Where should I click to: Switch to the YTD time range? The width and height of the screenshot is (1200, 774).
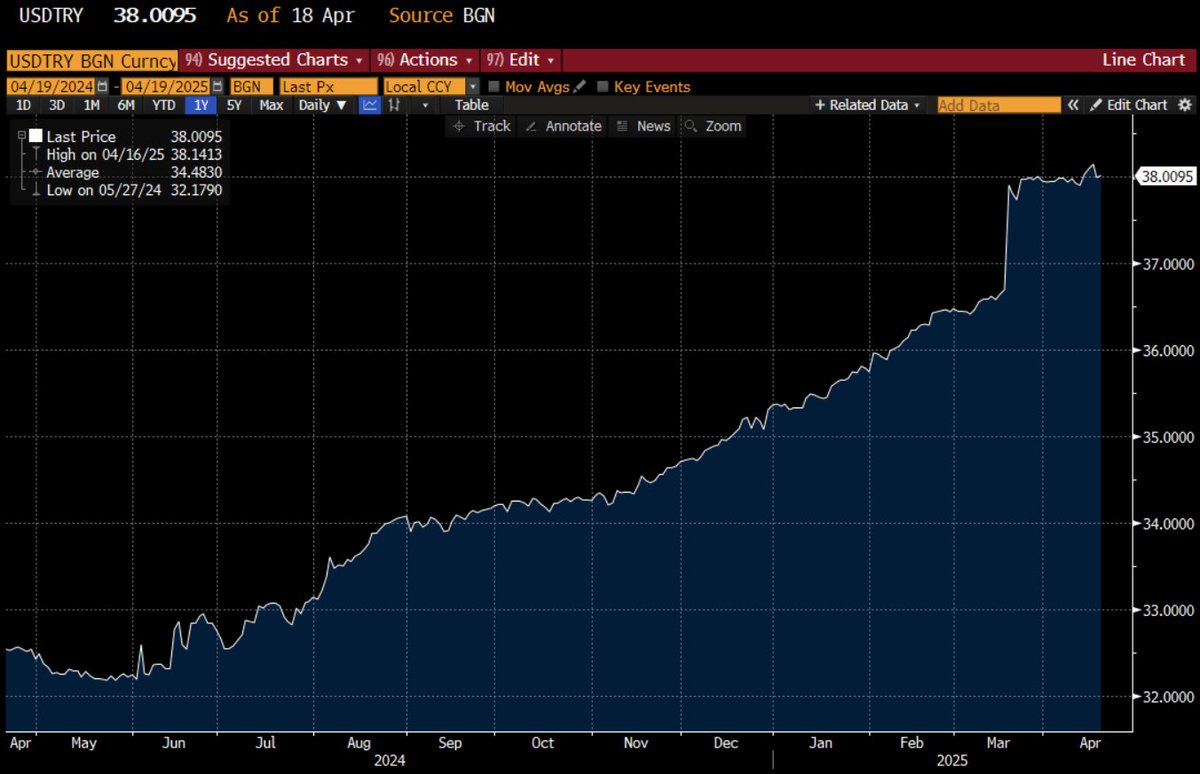point(162,105)
